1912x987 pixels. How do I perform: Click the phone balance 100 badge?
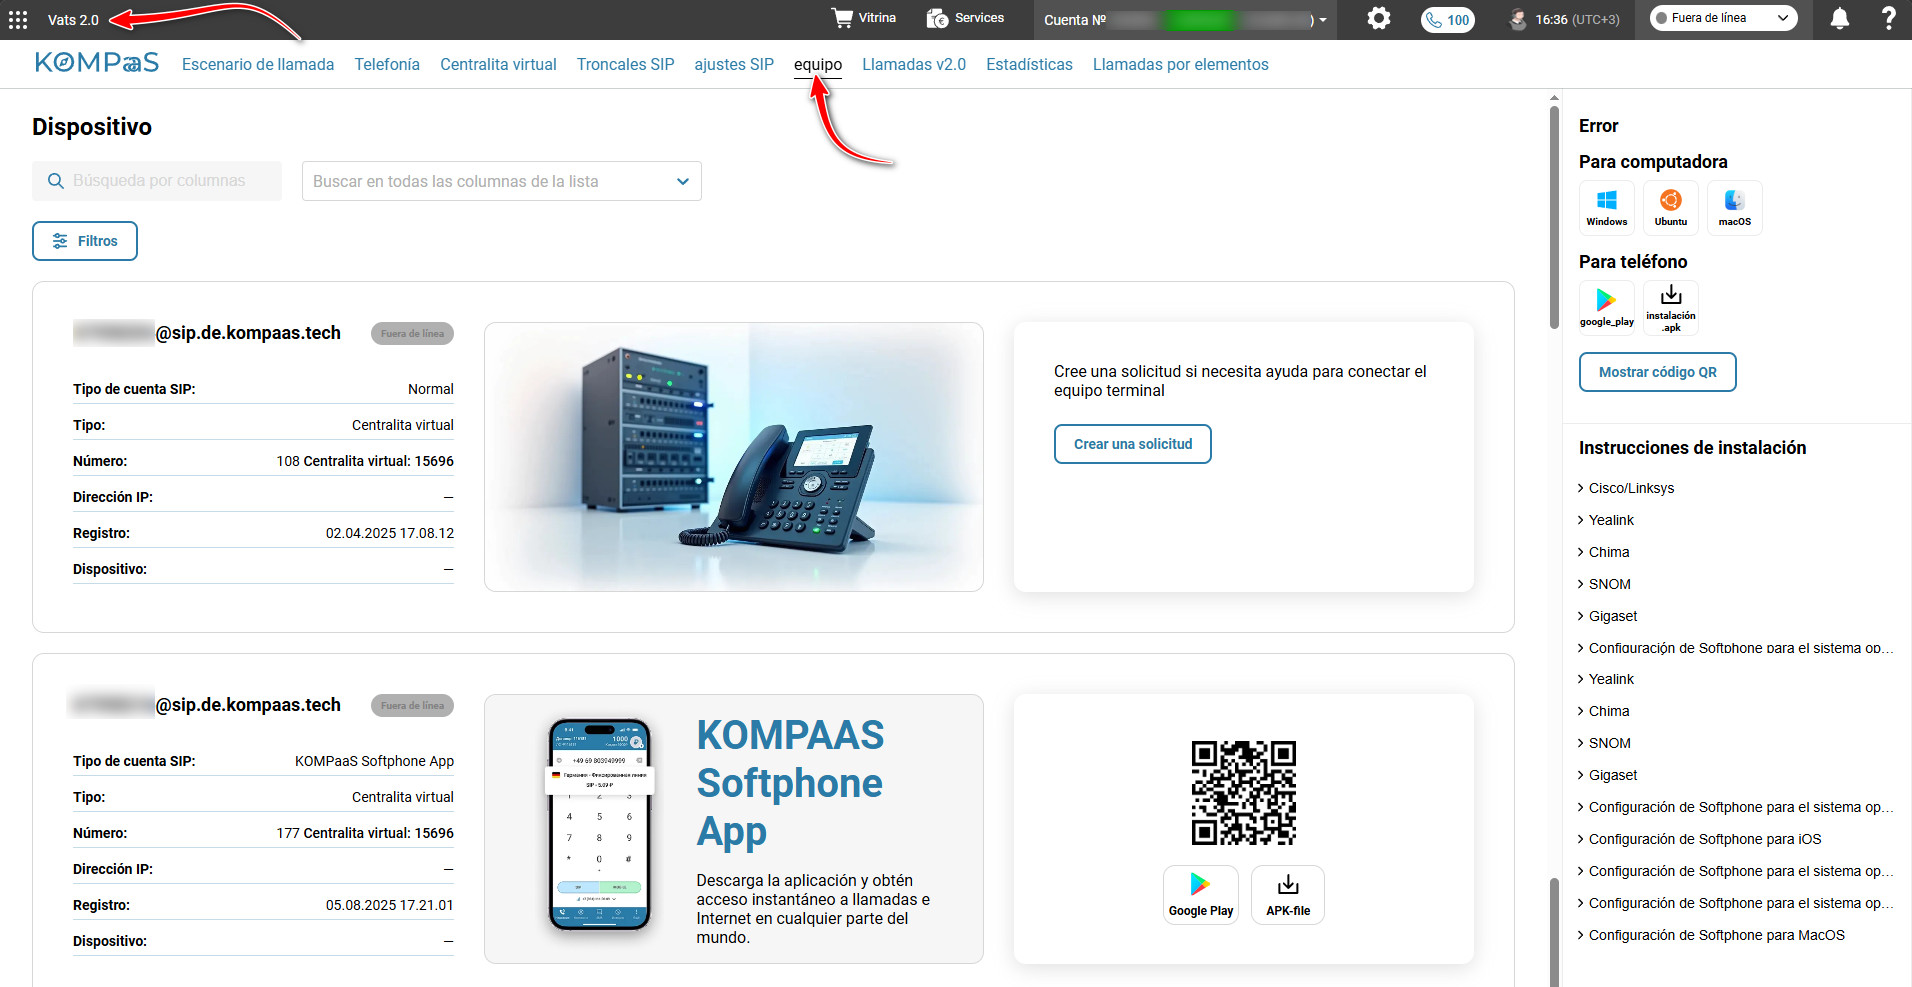(x=1448, y=19)
